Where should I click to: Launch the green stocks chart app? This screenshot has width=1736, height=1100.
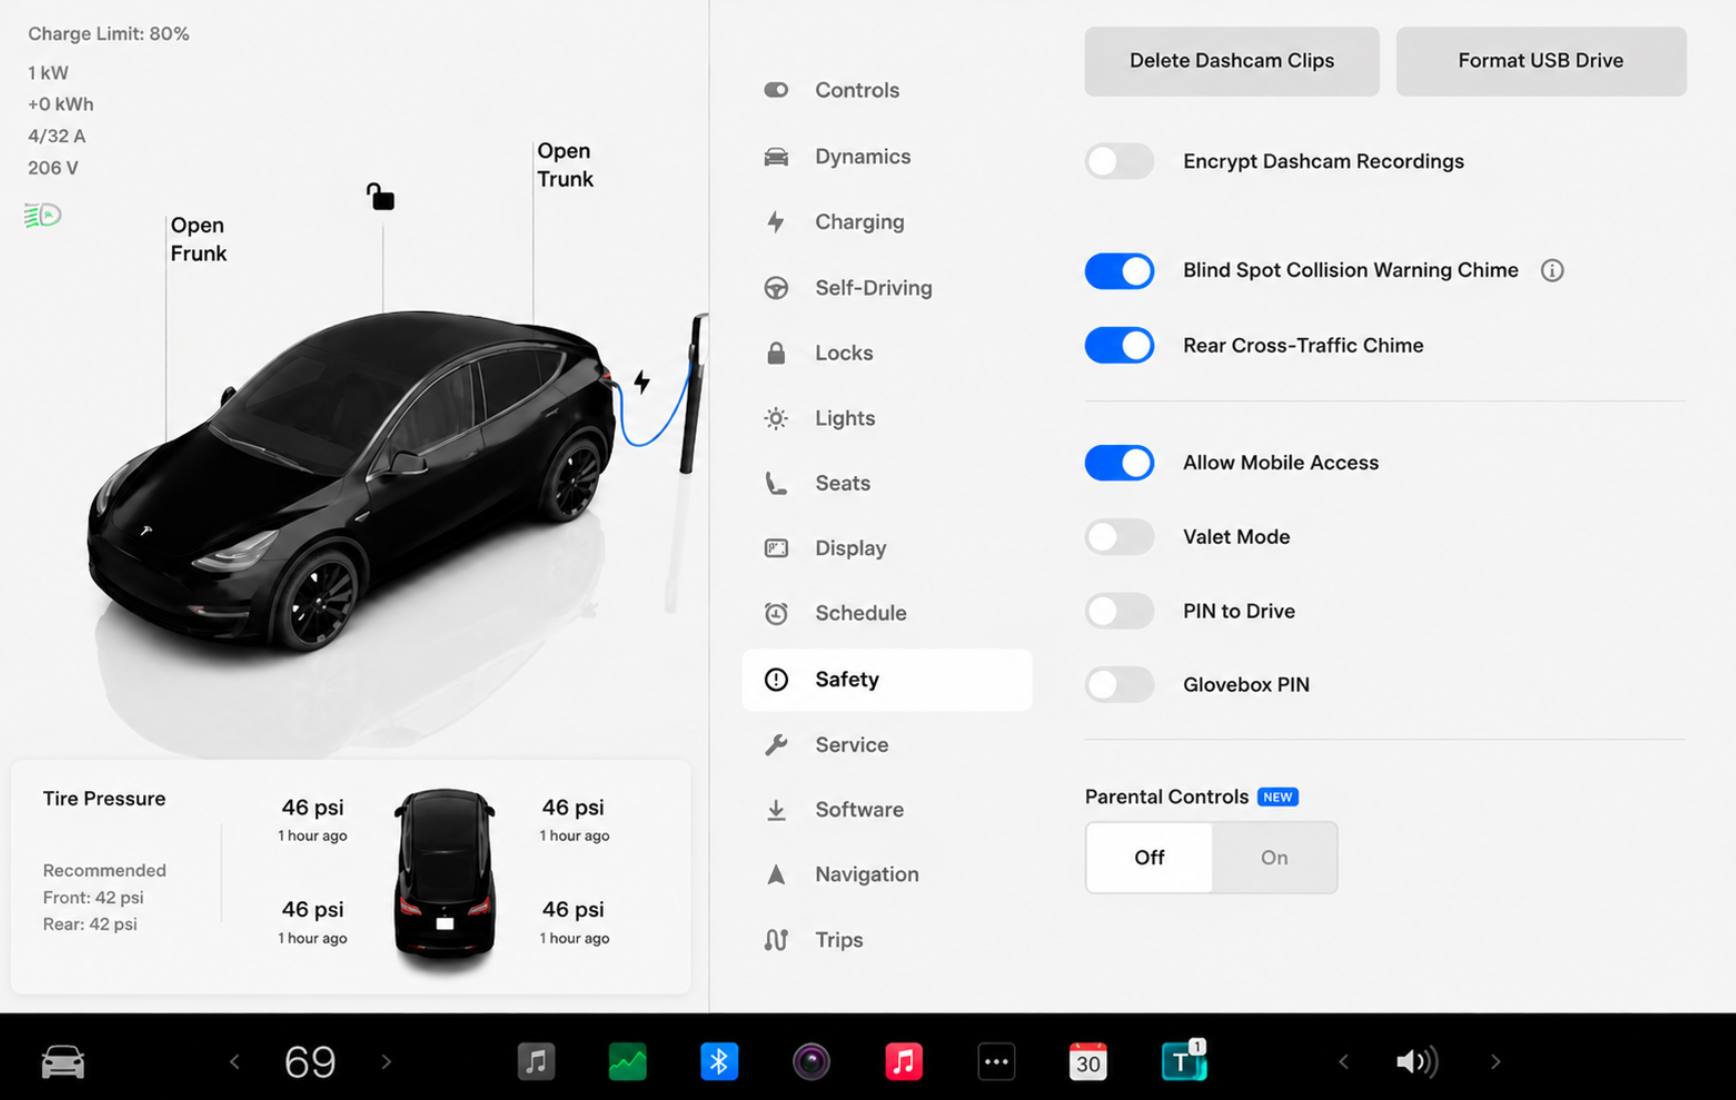point(628,1061)
